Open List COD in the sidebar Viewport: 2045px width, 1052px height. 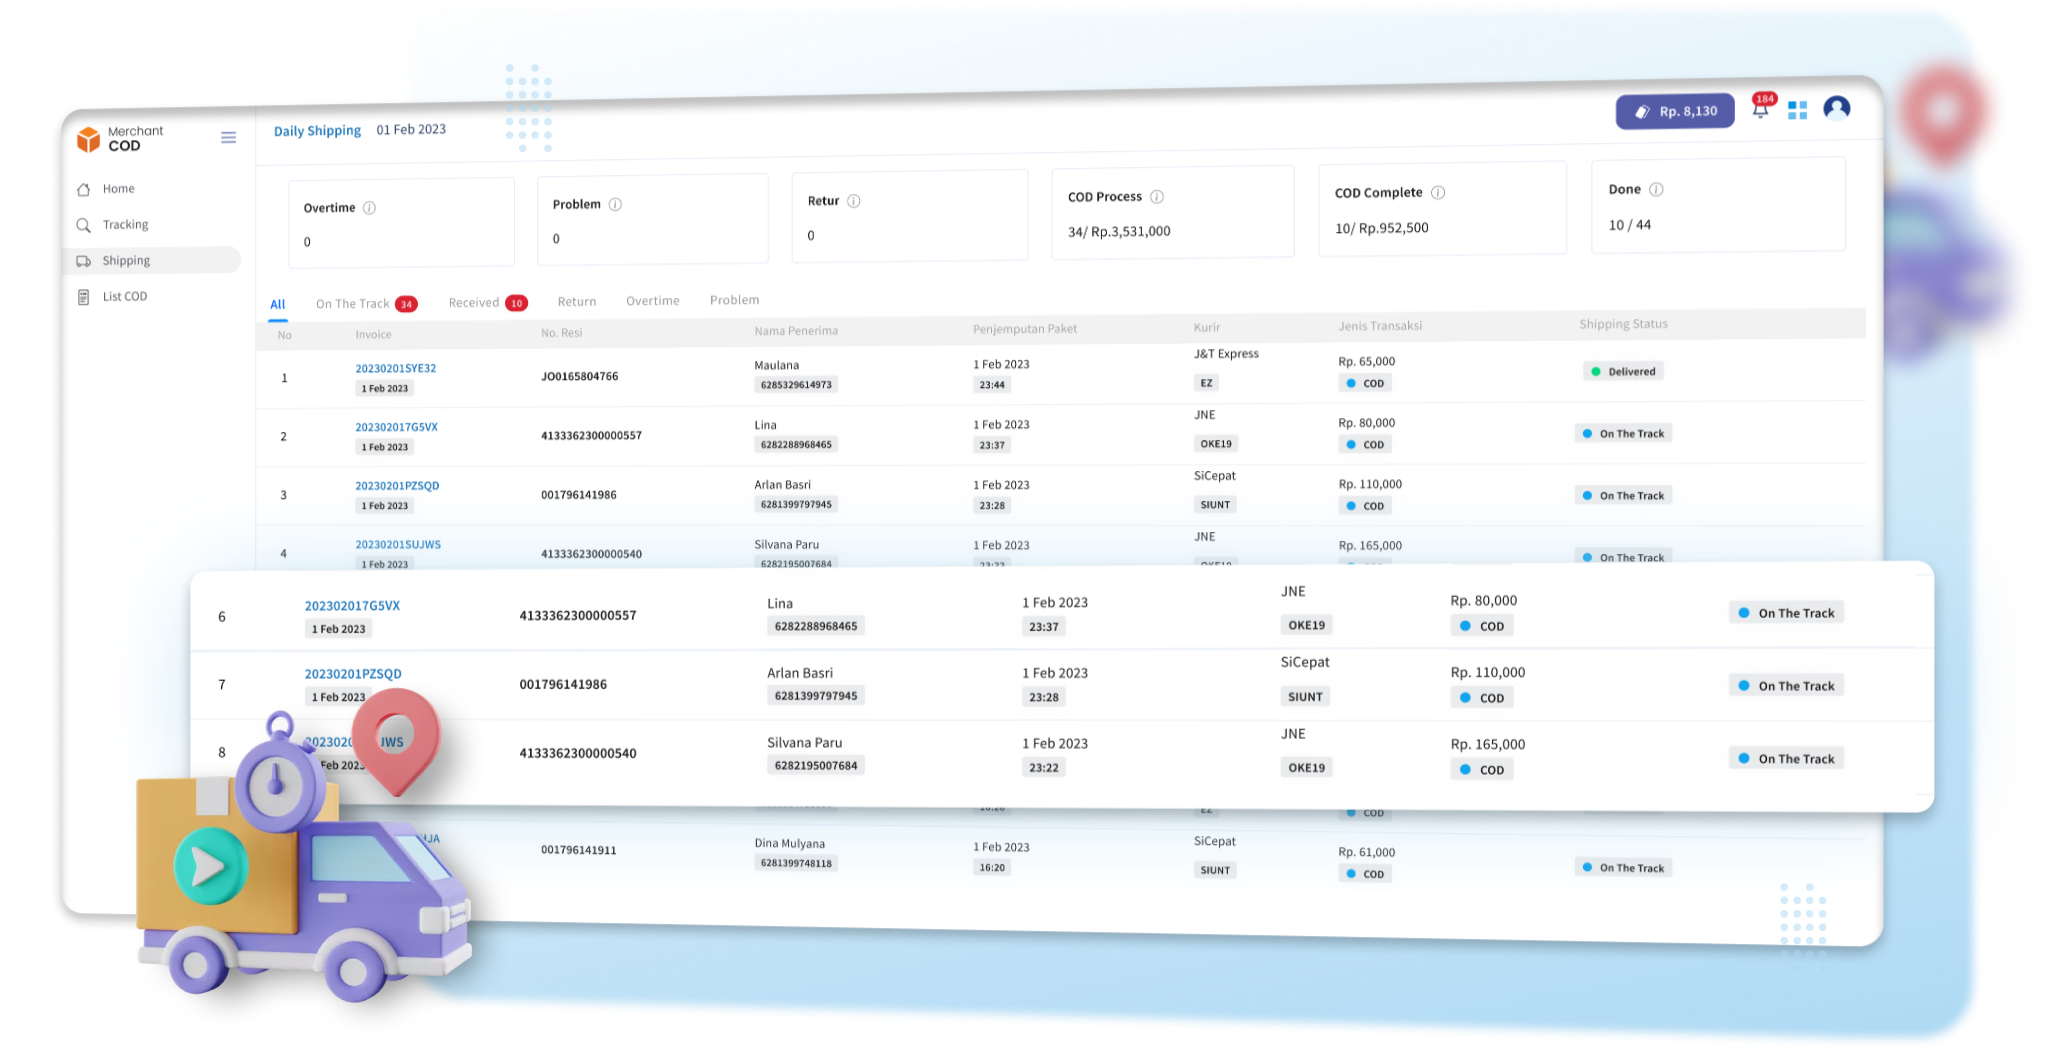point(124,297)
